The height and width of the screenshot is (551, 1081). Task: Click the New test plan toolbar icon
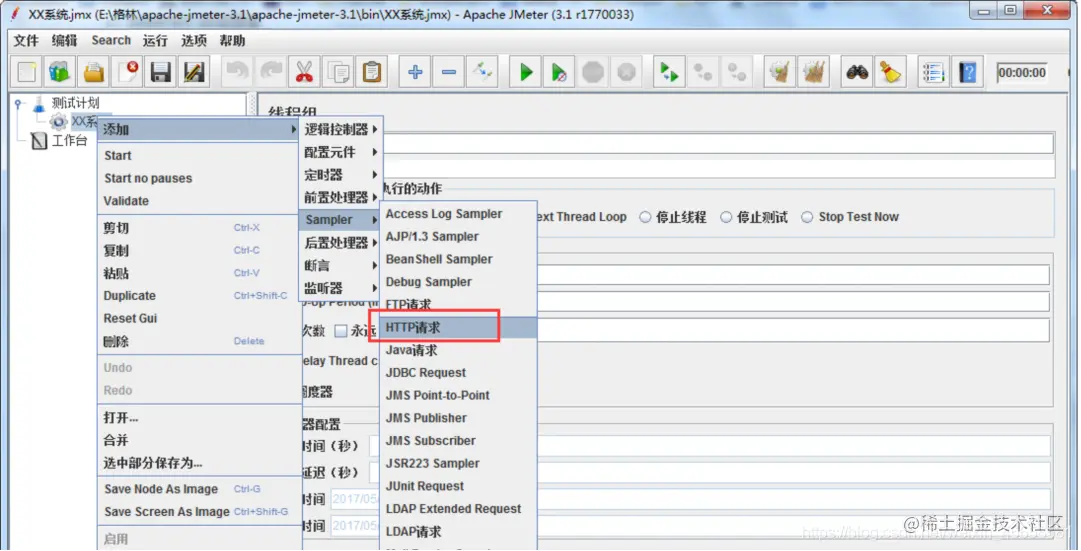click(x=27, y=72)
